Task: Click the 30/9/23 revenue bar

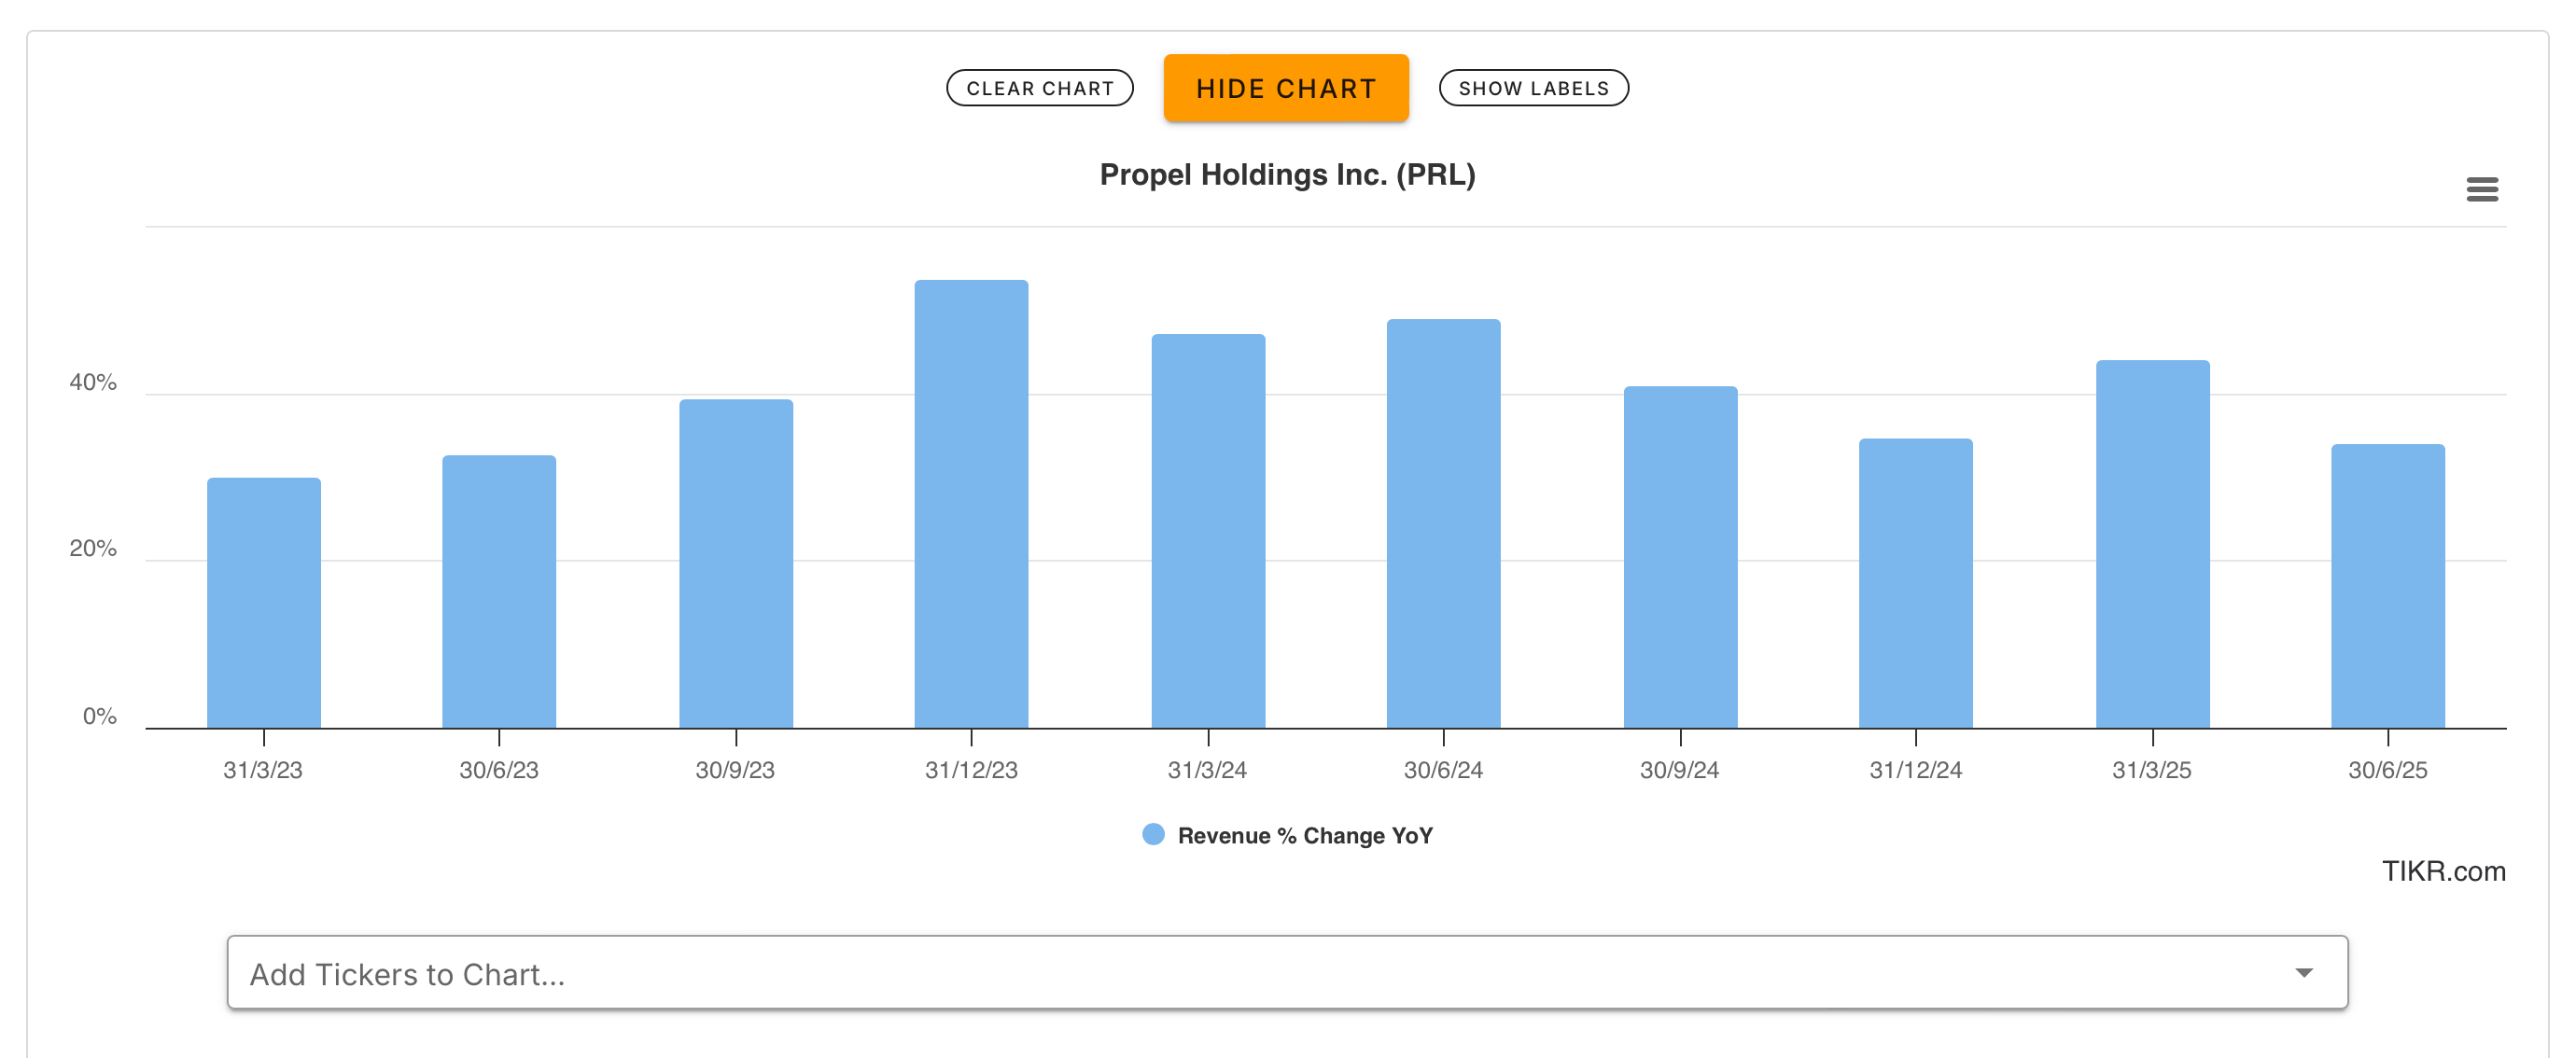Action: (x=736, y=563)
